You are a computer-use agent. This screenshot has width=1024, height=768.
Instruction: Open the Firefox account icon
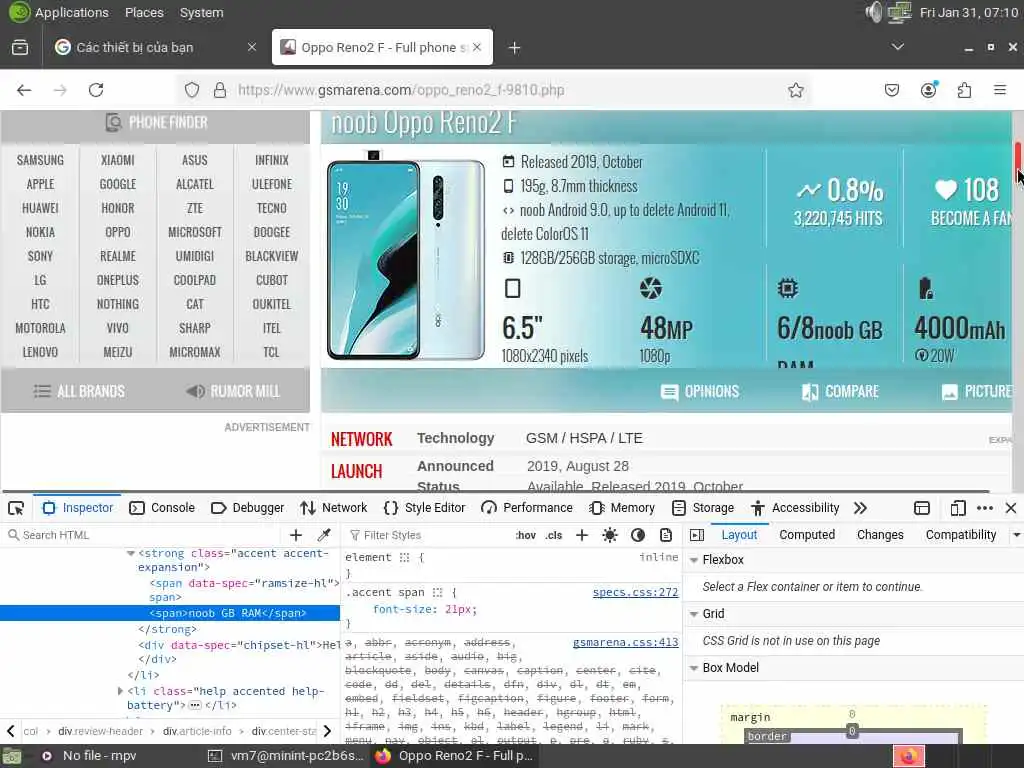(928, 90)
